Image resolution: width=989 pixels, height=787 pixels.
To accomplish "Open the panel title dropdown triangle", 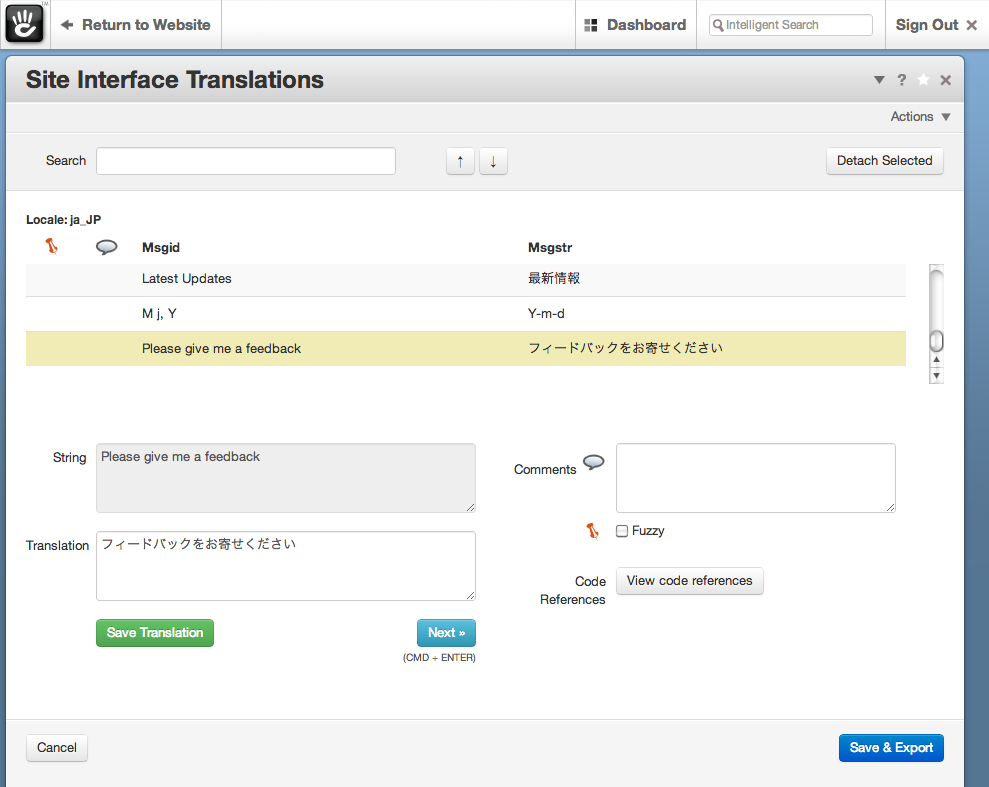I will (x=879, y=80).
